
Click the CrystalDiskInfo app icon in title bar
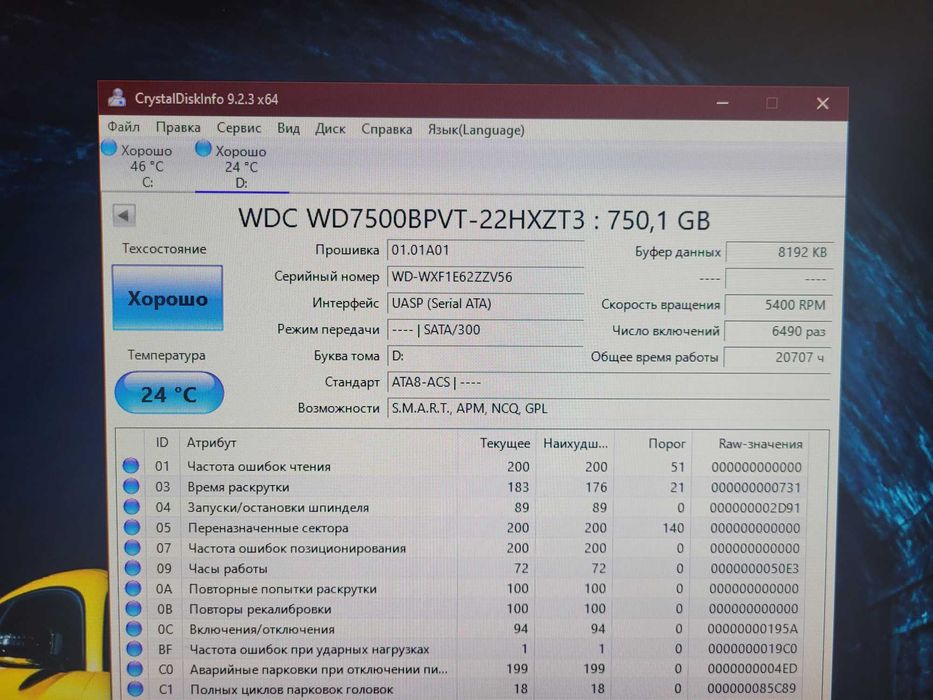pos(117,97)
